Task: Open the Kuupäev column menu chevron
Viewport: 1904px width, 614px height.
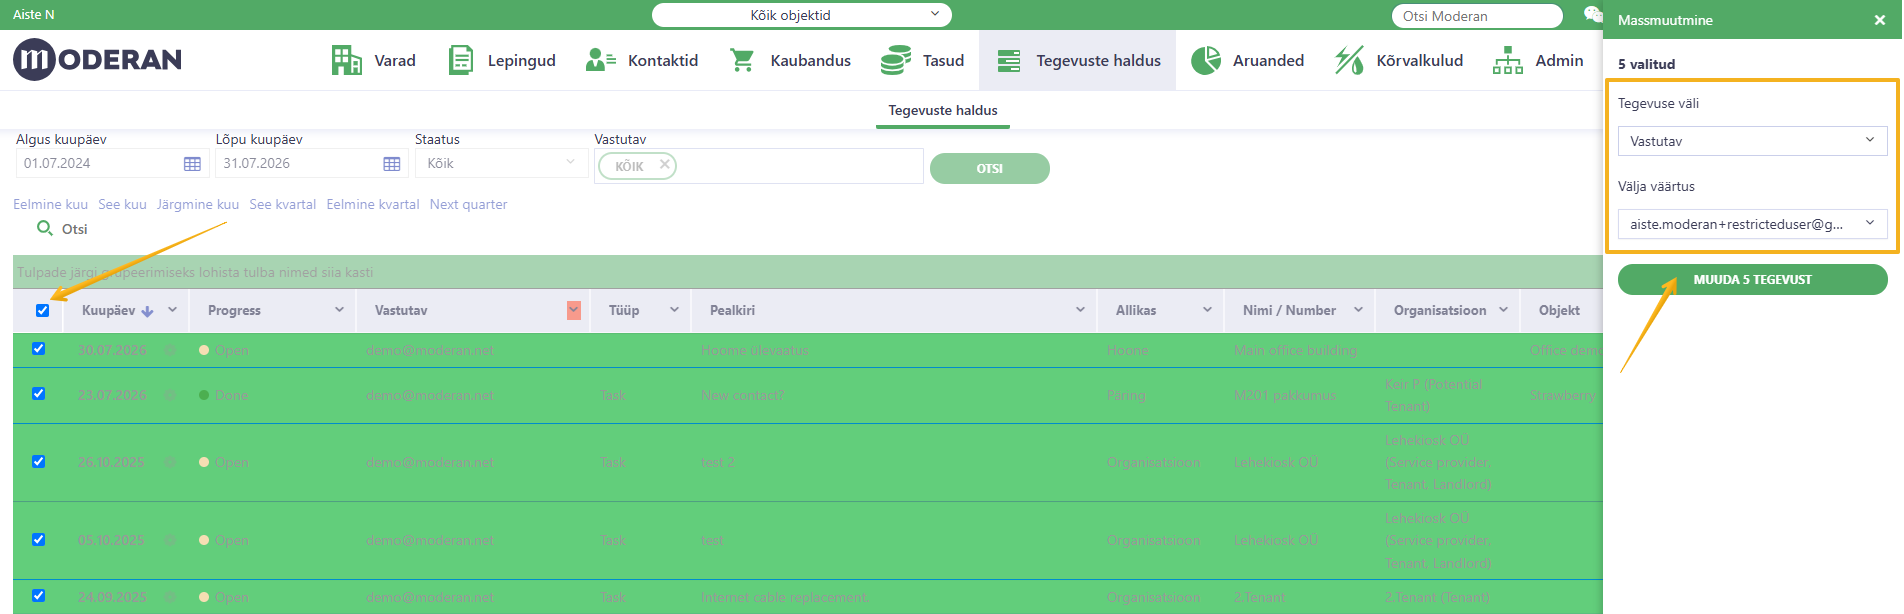Action: (173, 310)
